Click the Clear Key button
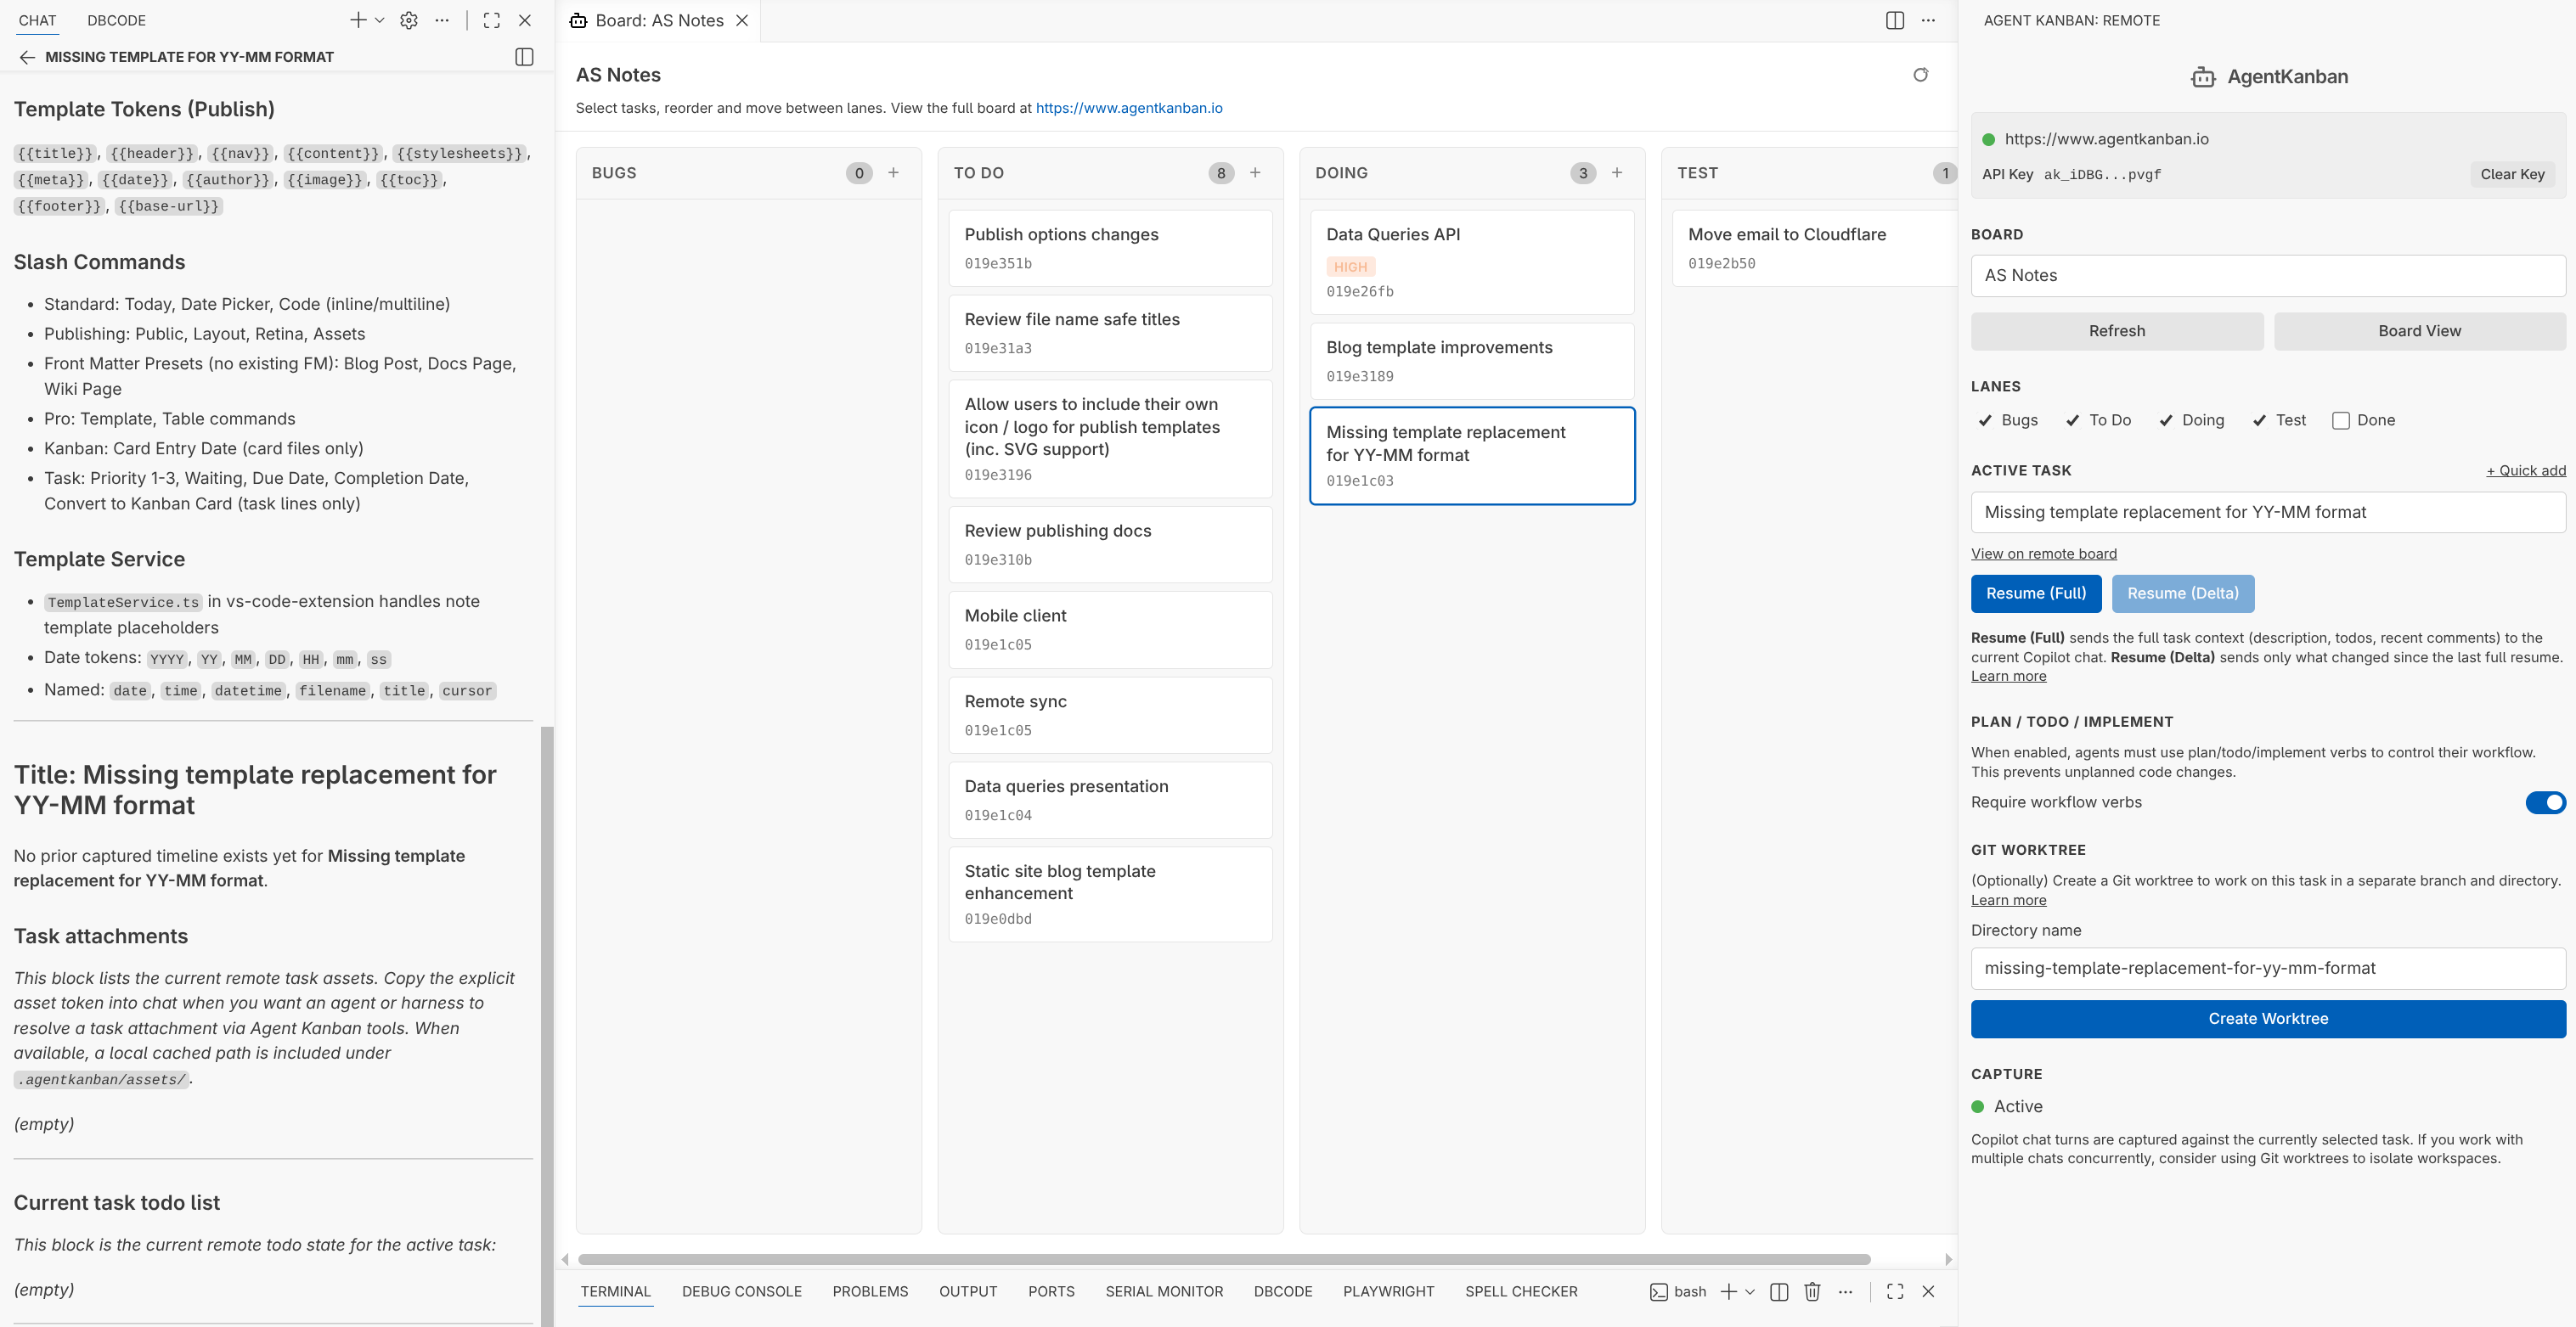Screen dimensions: 2576x1327 coord(2512,174)
